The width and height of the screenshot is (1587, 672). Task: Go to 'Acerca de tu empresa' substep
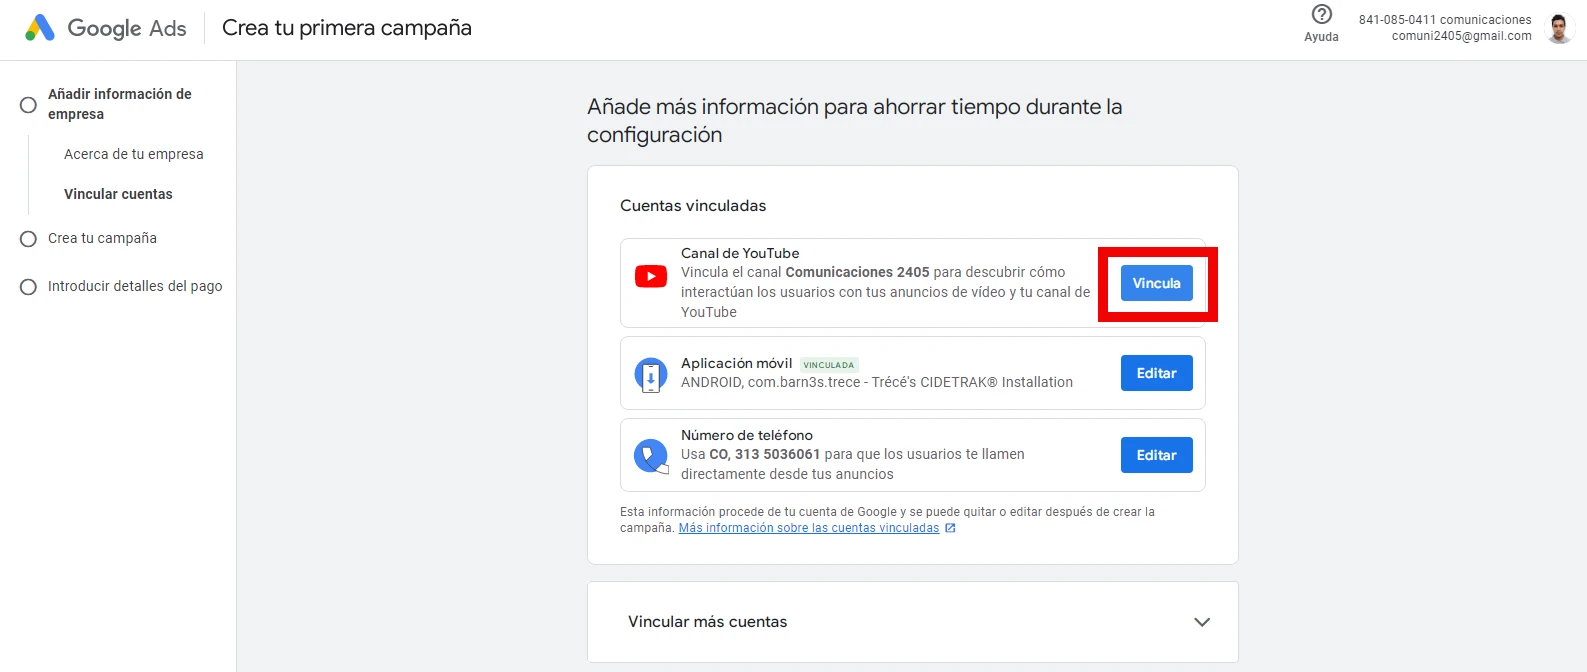133,154
